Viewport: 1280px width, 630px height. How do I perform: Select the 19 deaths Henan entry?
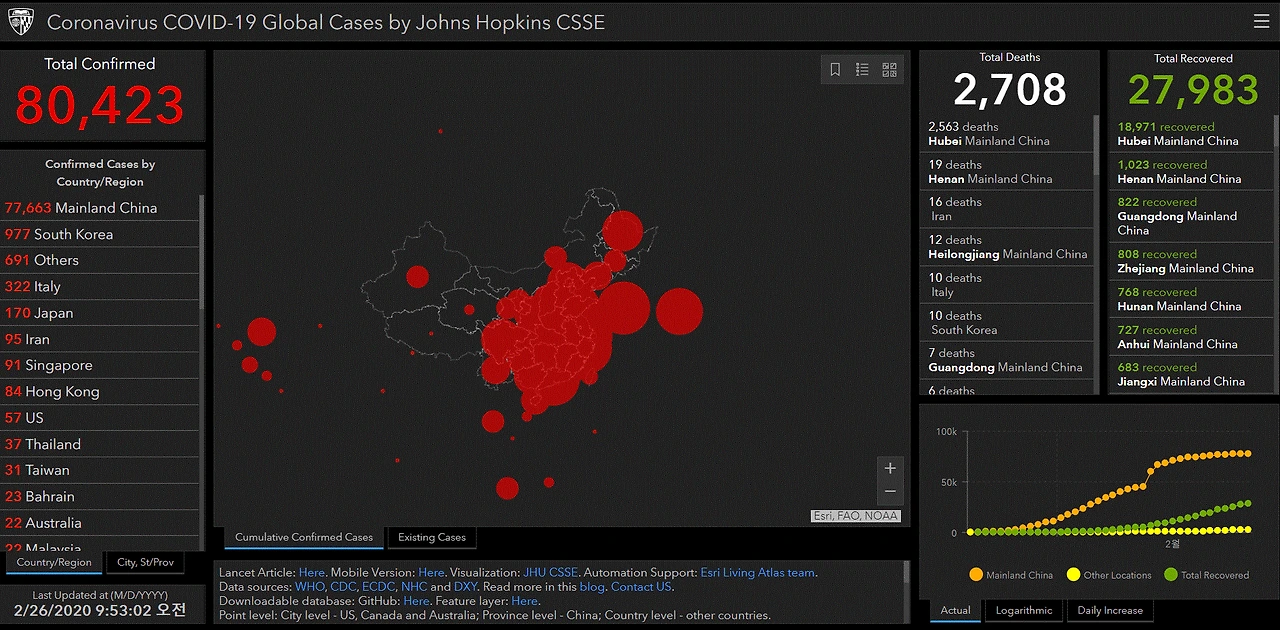1007,172
